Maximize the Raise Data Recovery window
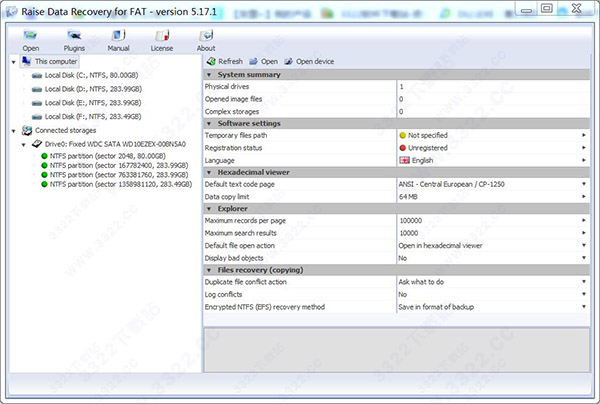 [546, 8]
